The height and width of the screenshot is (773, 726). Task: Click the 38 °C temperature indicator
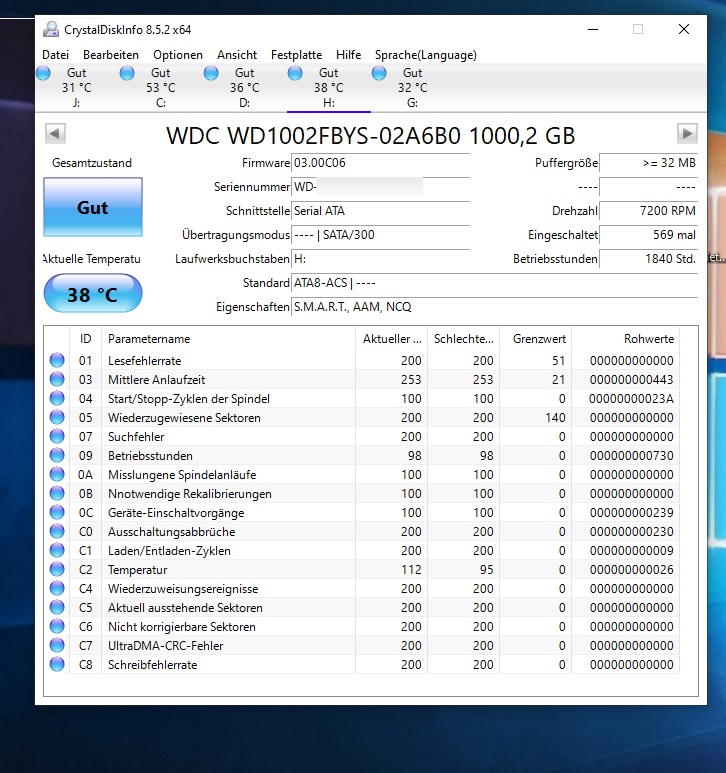tap(93, 294)
